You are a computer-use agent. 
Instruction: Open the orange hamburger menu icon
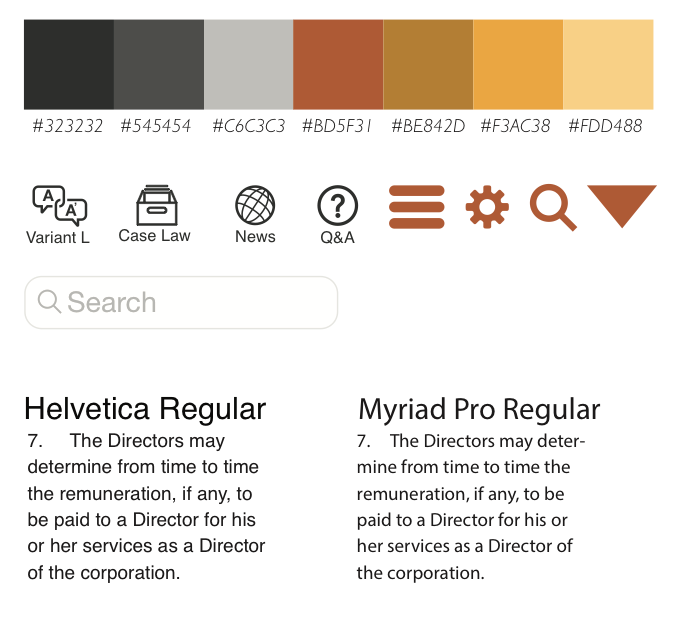(416, 207)
